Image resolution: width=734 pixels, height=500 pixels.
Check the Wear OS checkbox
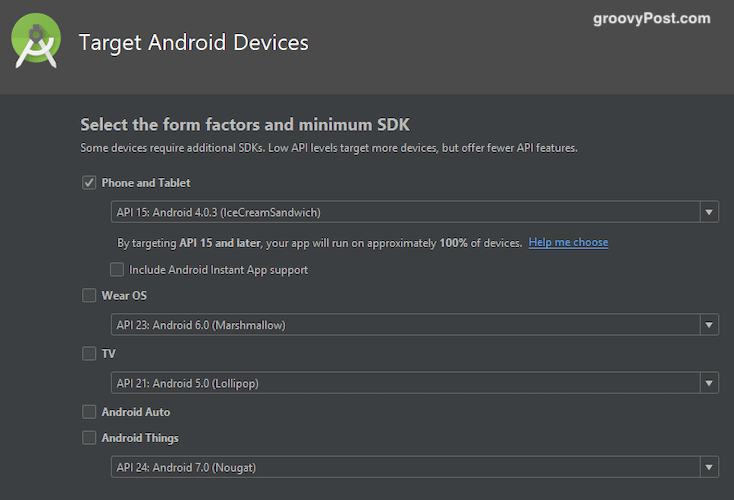tap(89, 295)
